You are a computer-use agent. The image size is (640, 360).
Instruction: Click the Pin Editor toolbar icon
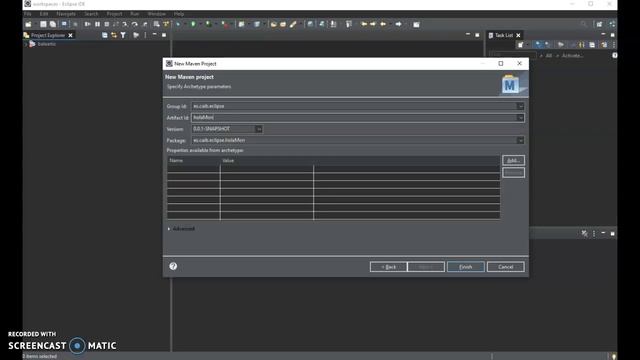(x=416, y=24)
